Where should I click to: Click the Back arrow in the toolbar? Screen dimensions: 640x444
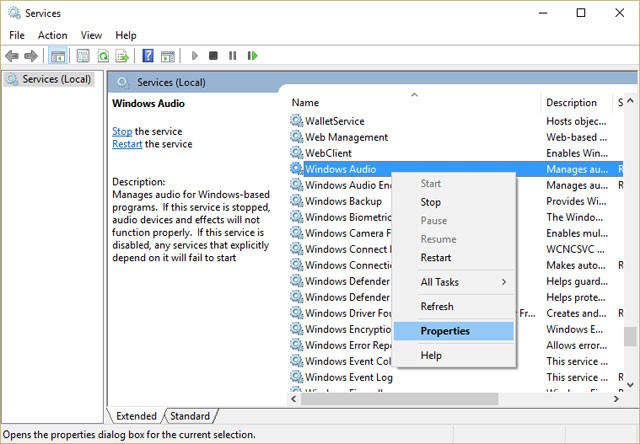[x=12, y=56]
